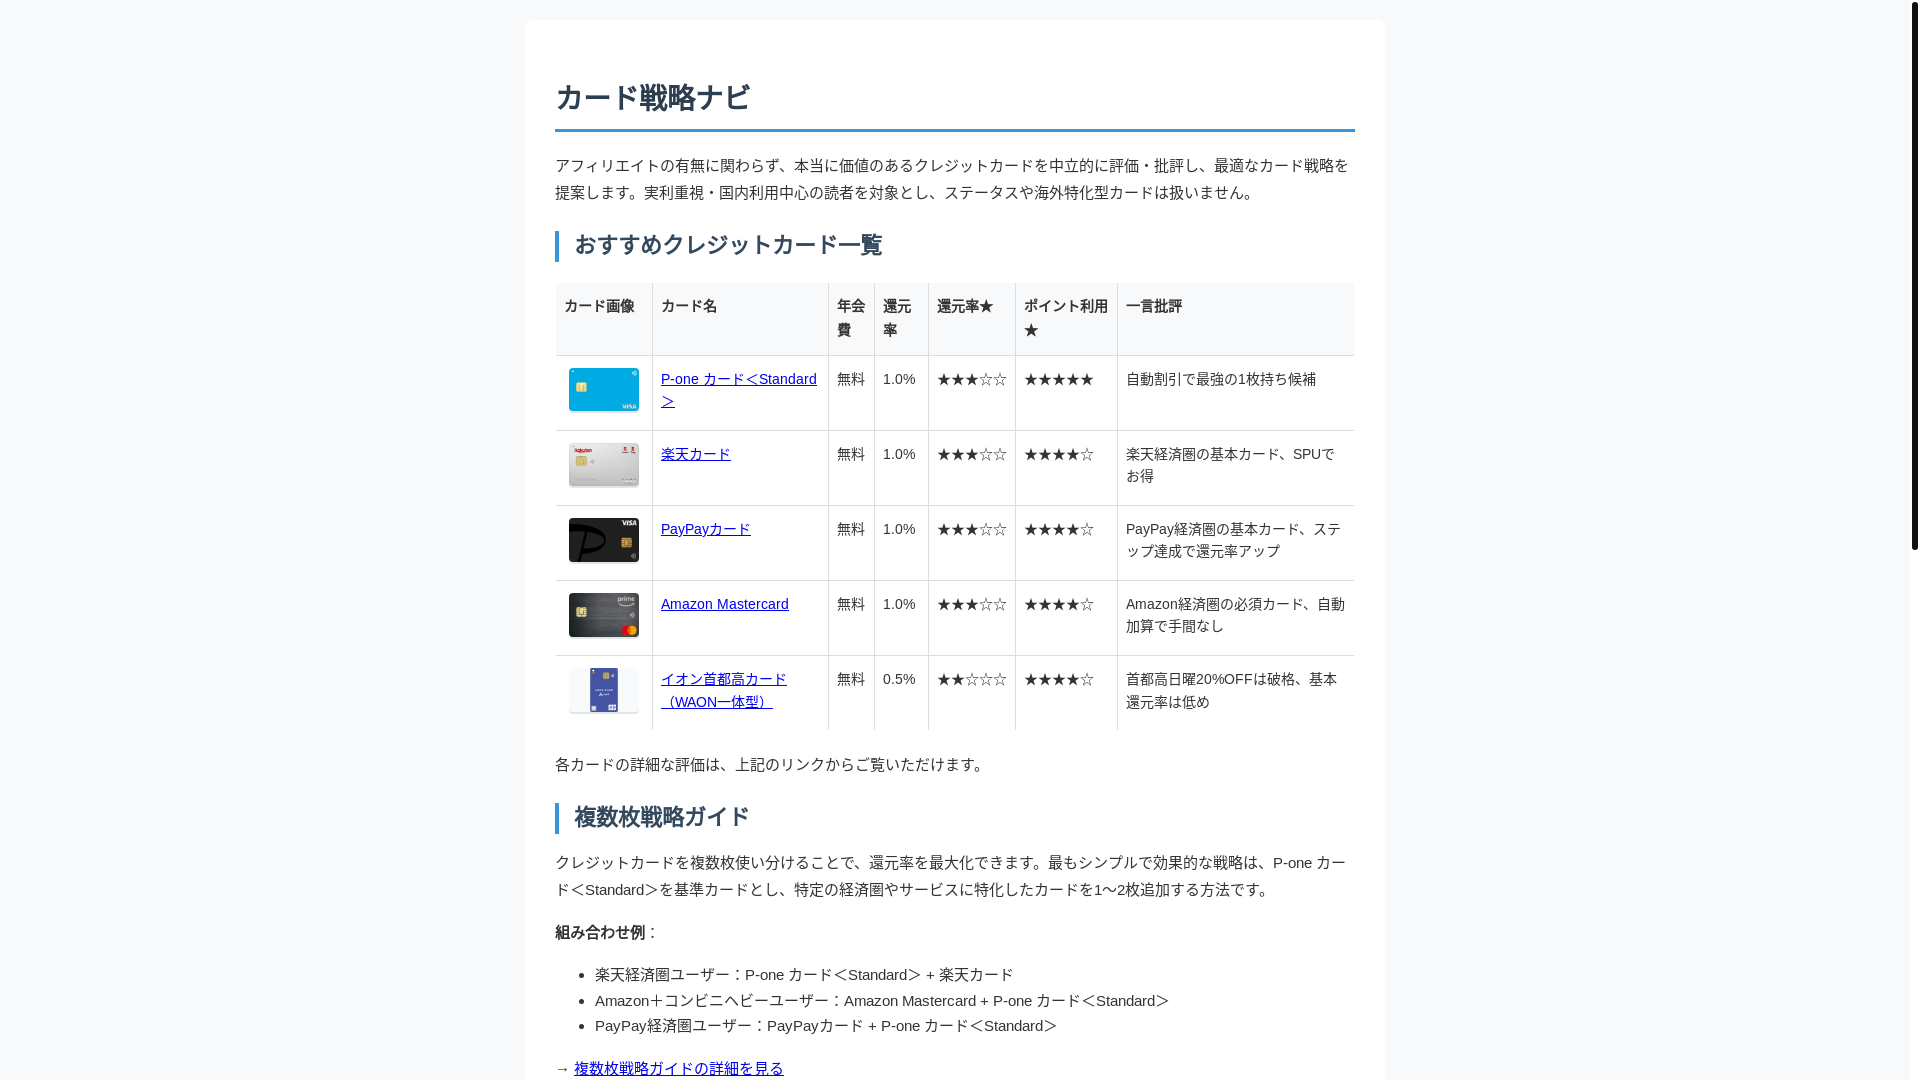Click the おすすめクレジットカード一覧 heading

(727, 245)
